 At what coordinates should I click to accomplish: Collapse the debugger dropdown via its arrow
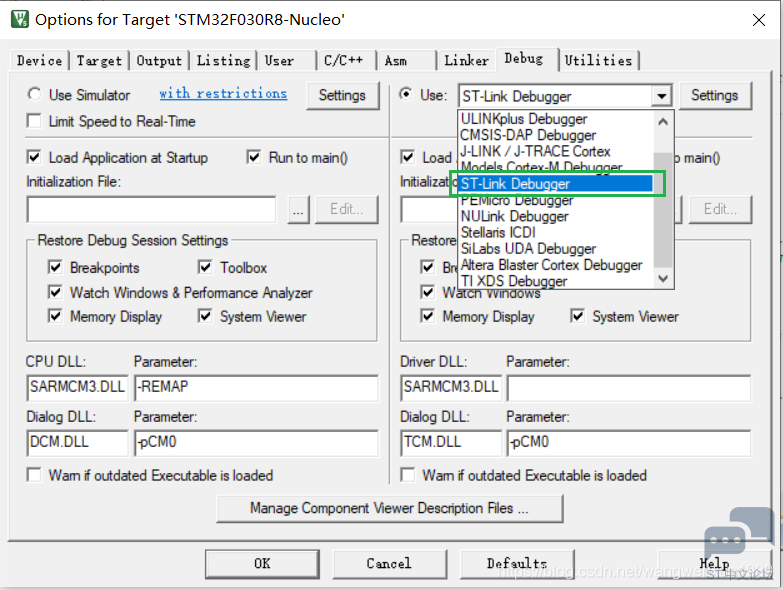[x=662, y=96]
